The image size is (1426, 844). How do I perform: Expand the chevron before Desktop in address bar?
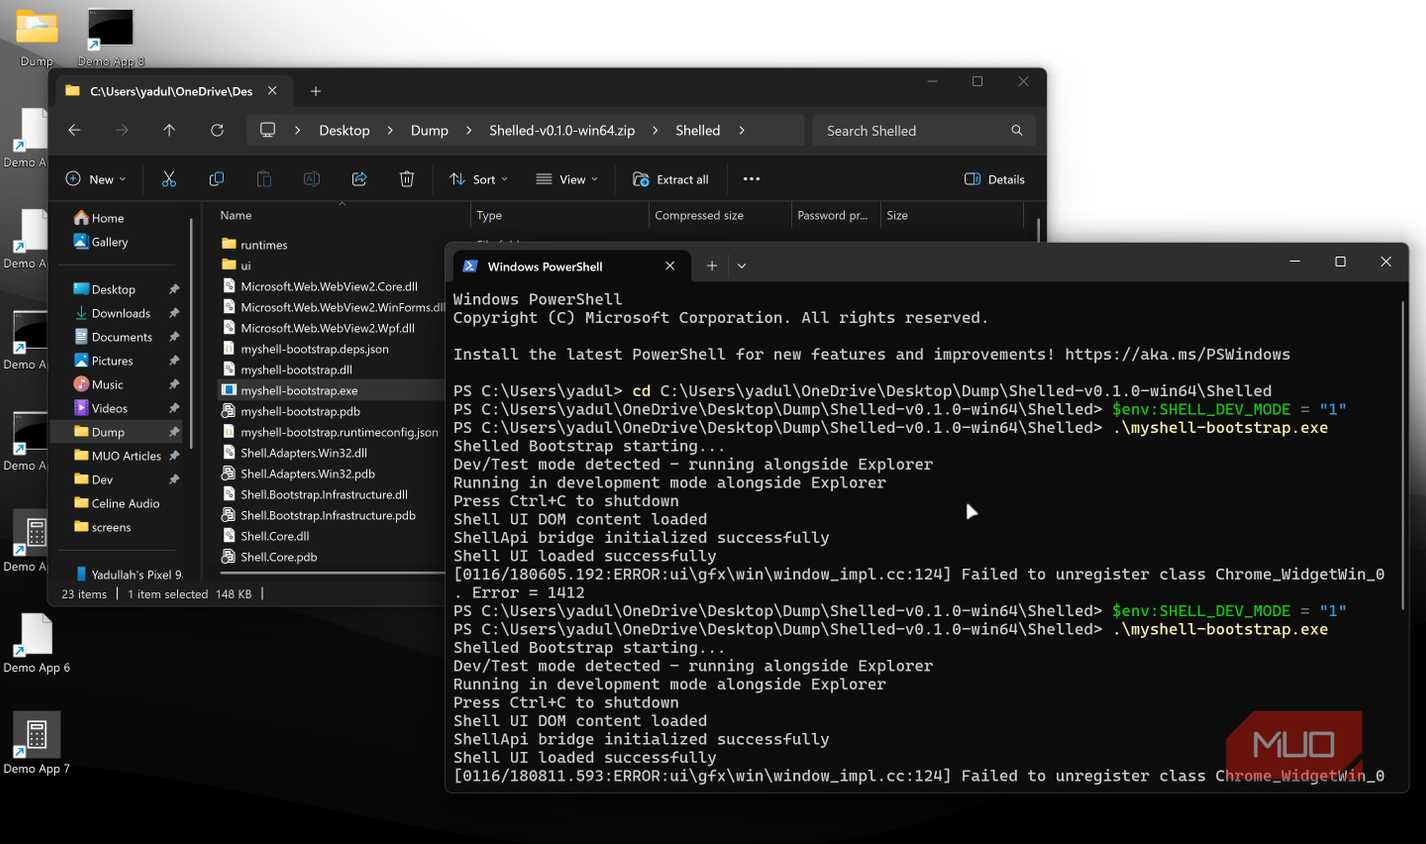tap(297, 130)
